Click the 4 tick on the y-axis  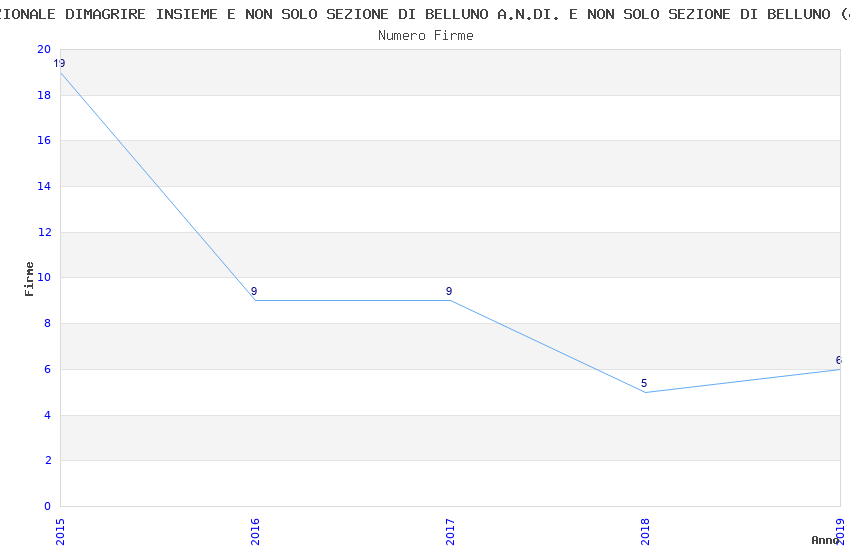click(46, 415)
